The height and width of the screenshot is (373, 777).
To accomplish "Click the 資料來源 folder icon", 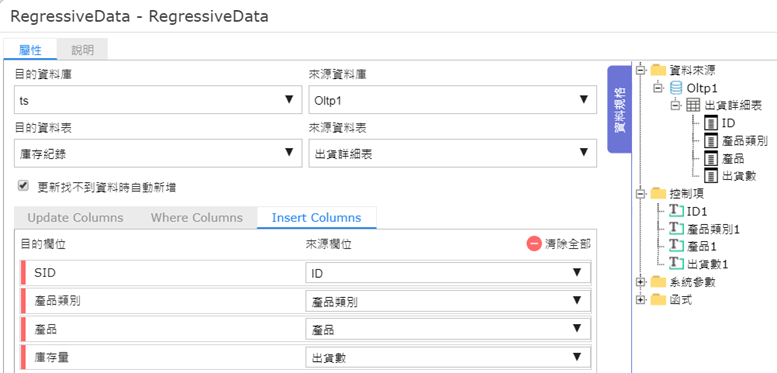I will [x=658, y=70].
